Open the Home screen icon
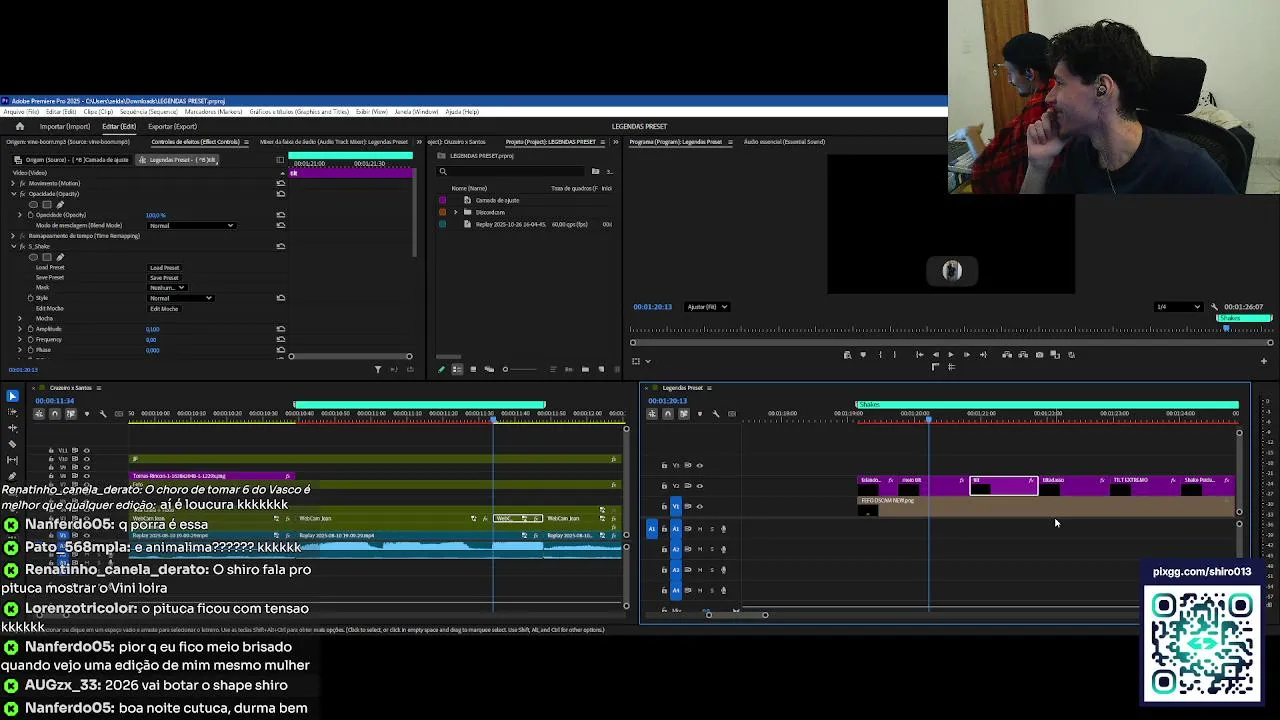Screen dimensions: 1280x720 click(x=19, y=126)
